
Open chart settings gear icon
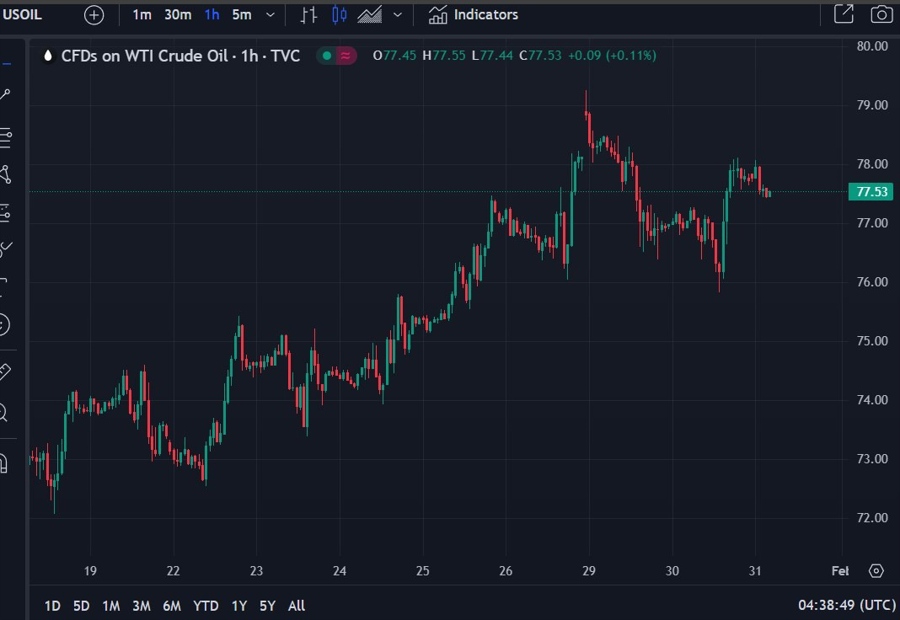[x=876, y=571]
